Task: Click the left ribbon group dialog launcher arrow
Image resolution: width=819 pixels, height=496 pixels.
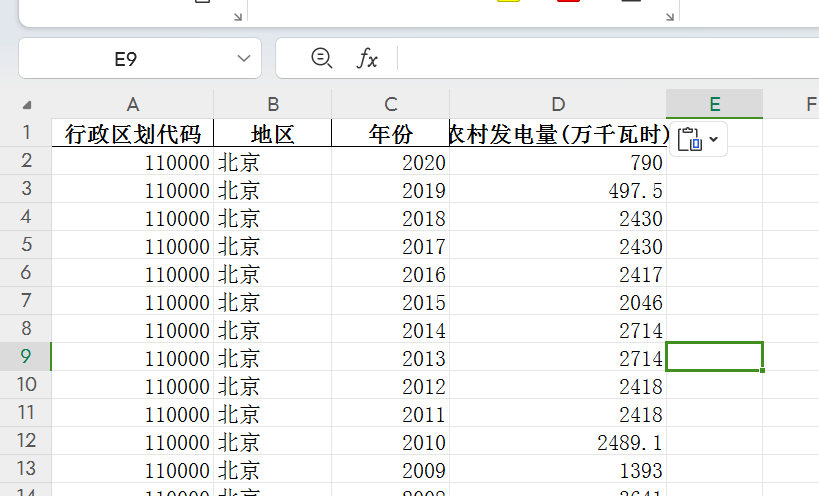Action: [x=238, y=17]
